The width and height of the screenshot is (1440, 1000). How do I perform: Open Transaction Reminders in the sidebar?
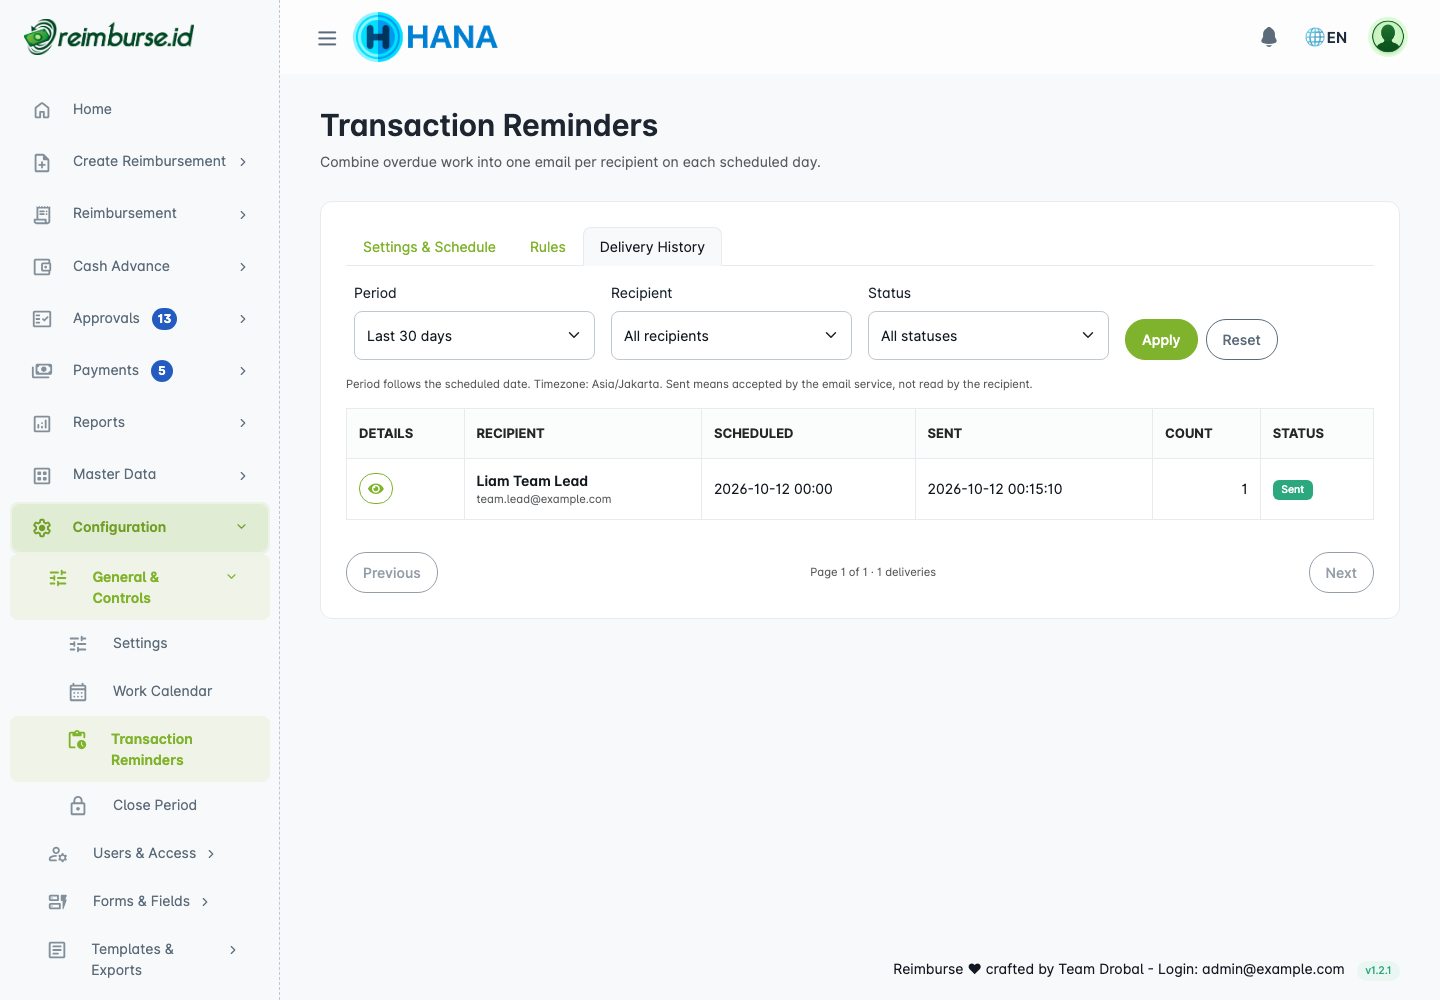tap(140, 749)
